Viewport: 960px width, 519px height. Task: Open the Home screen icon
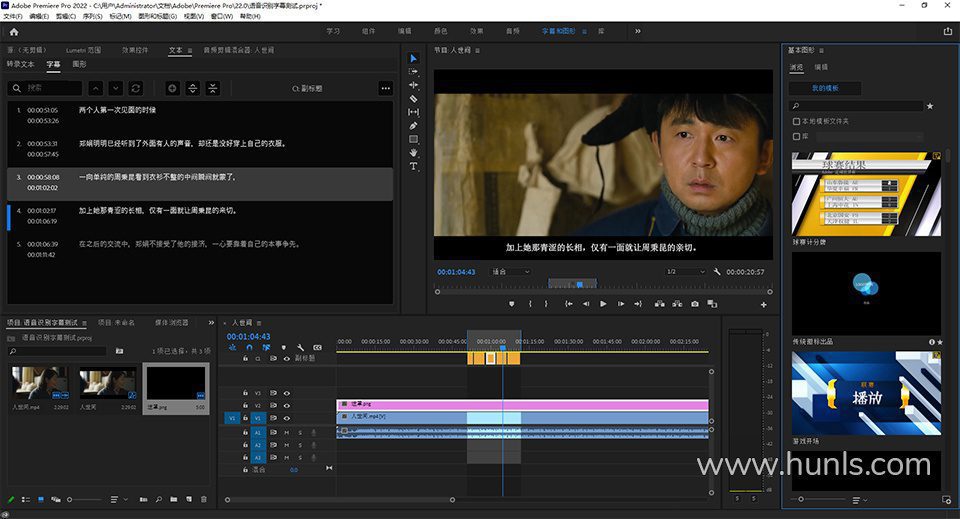pos(13,32)
